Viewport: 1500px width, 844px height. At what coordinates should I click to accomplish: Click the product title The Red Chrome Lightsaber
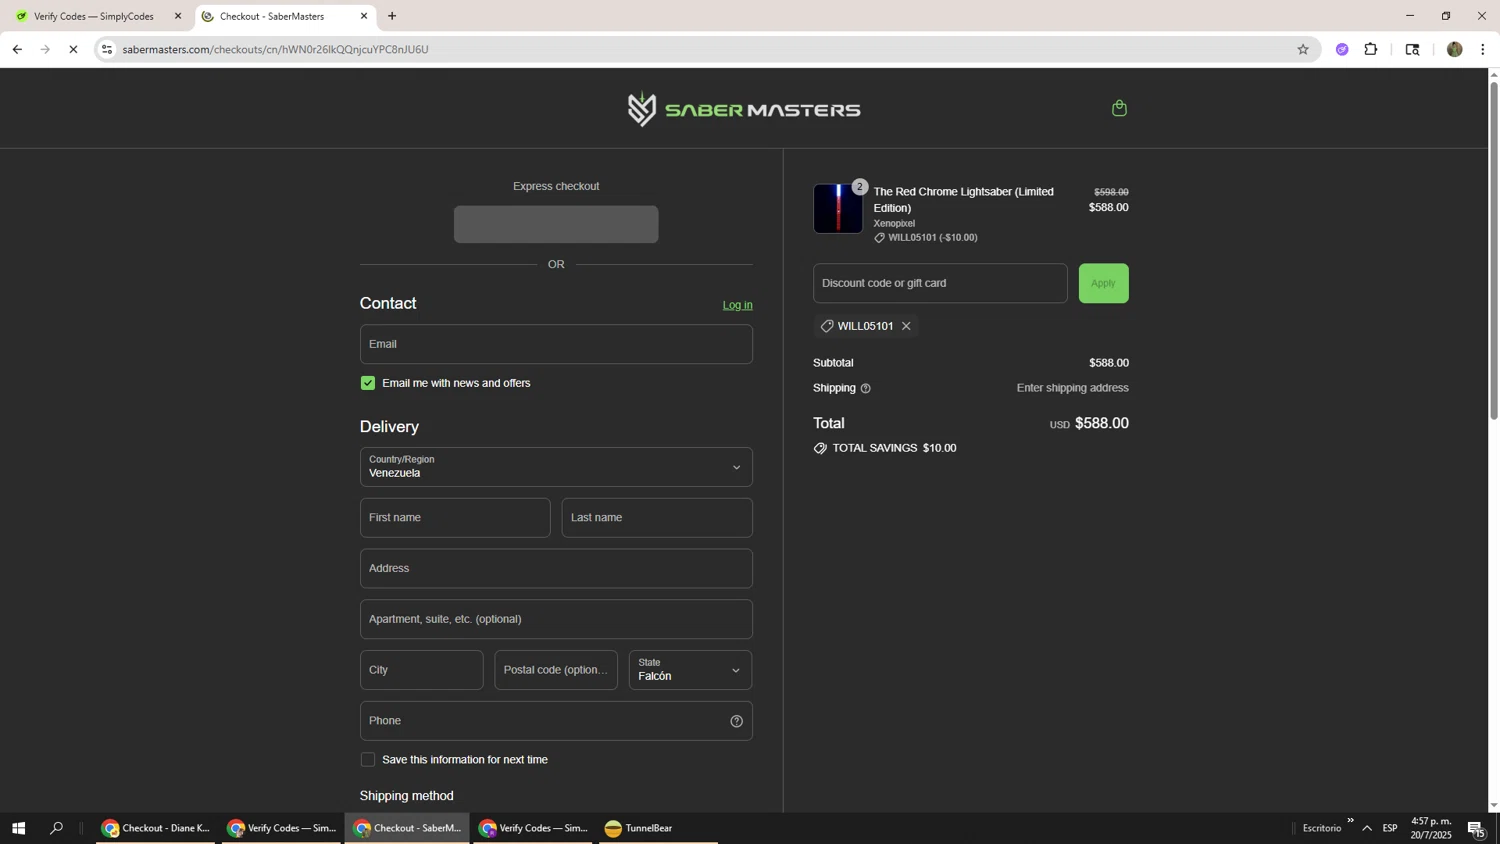pyautogui.click(x=963, y=200)
